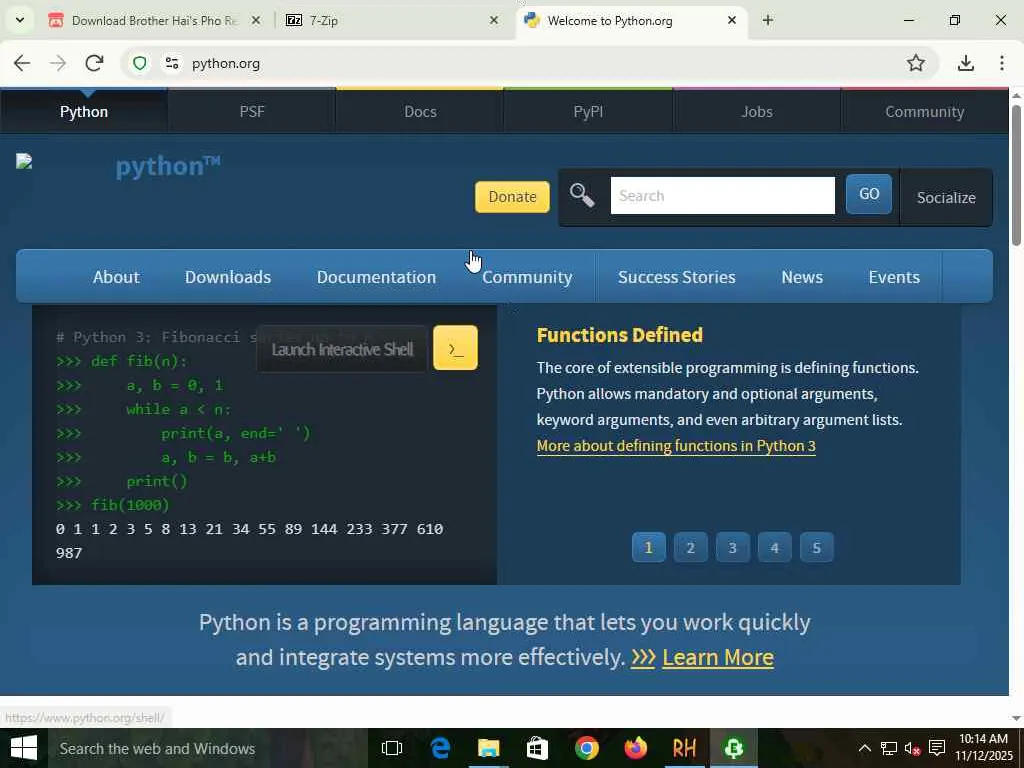Viewport: 1024px width, 768px height.
Task: Open the shield security icon in address bar
Action: [x=139, y=63]
